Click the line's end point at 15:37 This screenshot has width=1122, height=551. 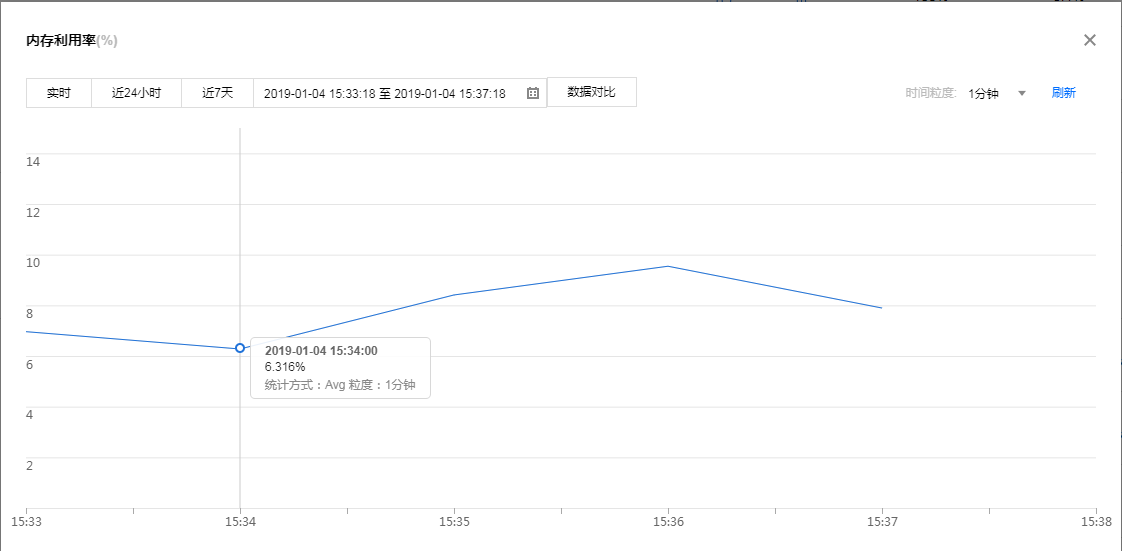click(x=881, y=308)
